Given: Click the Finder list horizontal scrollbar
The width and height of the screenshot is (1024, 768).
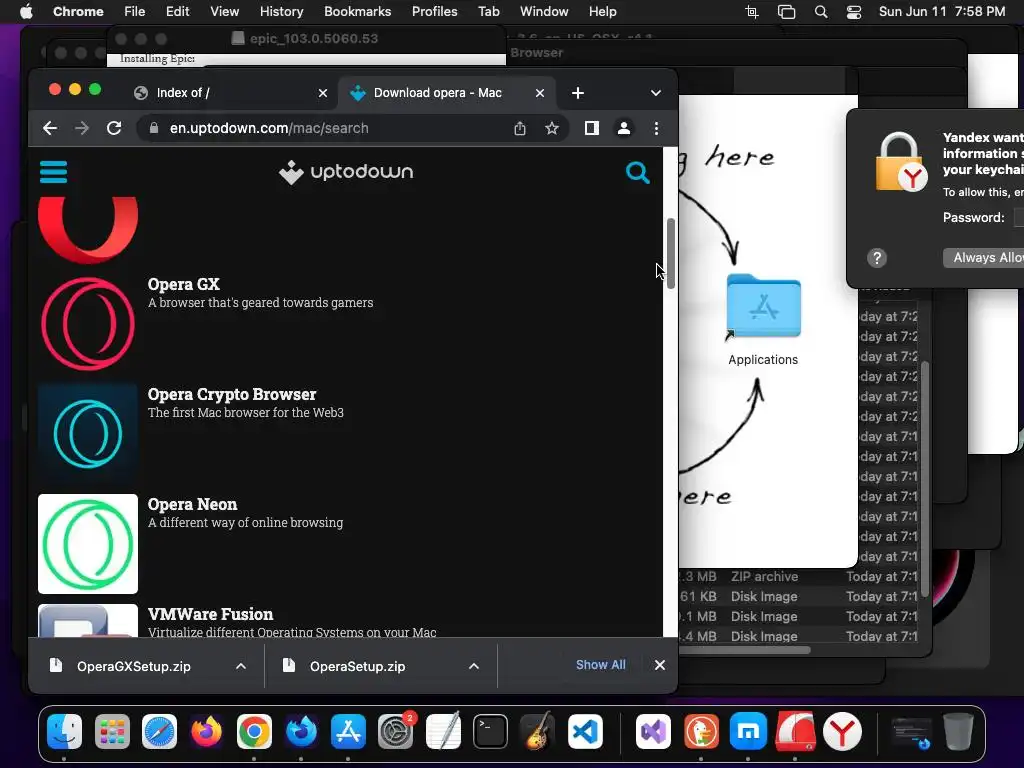Looking at the screenshot, I should (744, 650).
